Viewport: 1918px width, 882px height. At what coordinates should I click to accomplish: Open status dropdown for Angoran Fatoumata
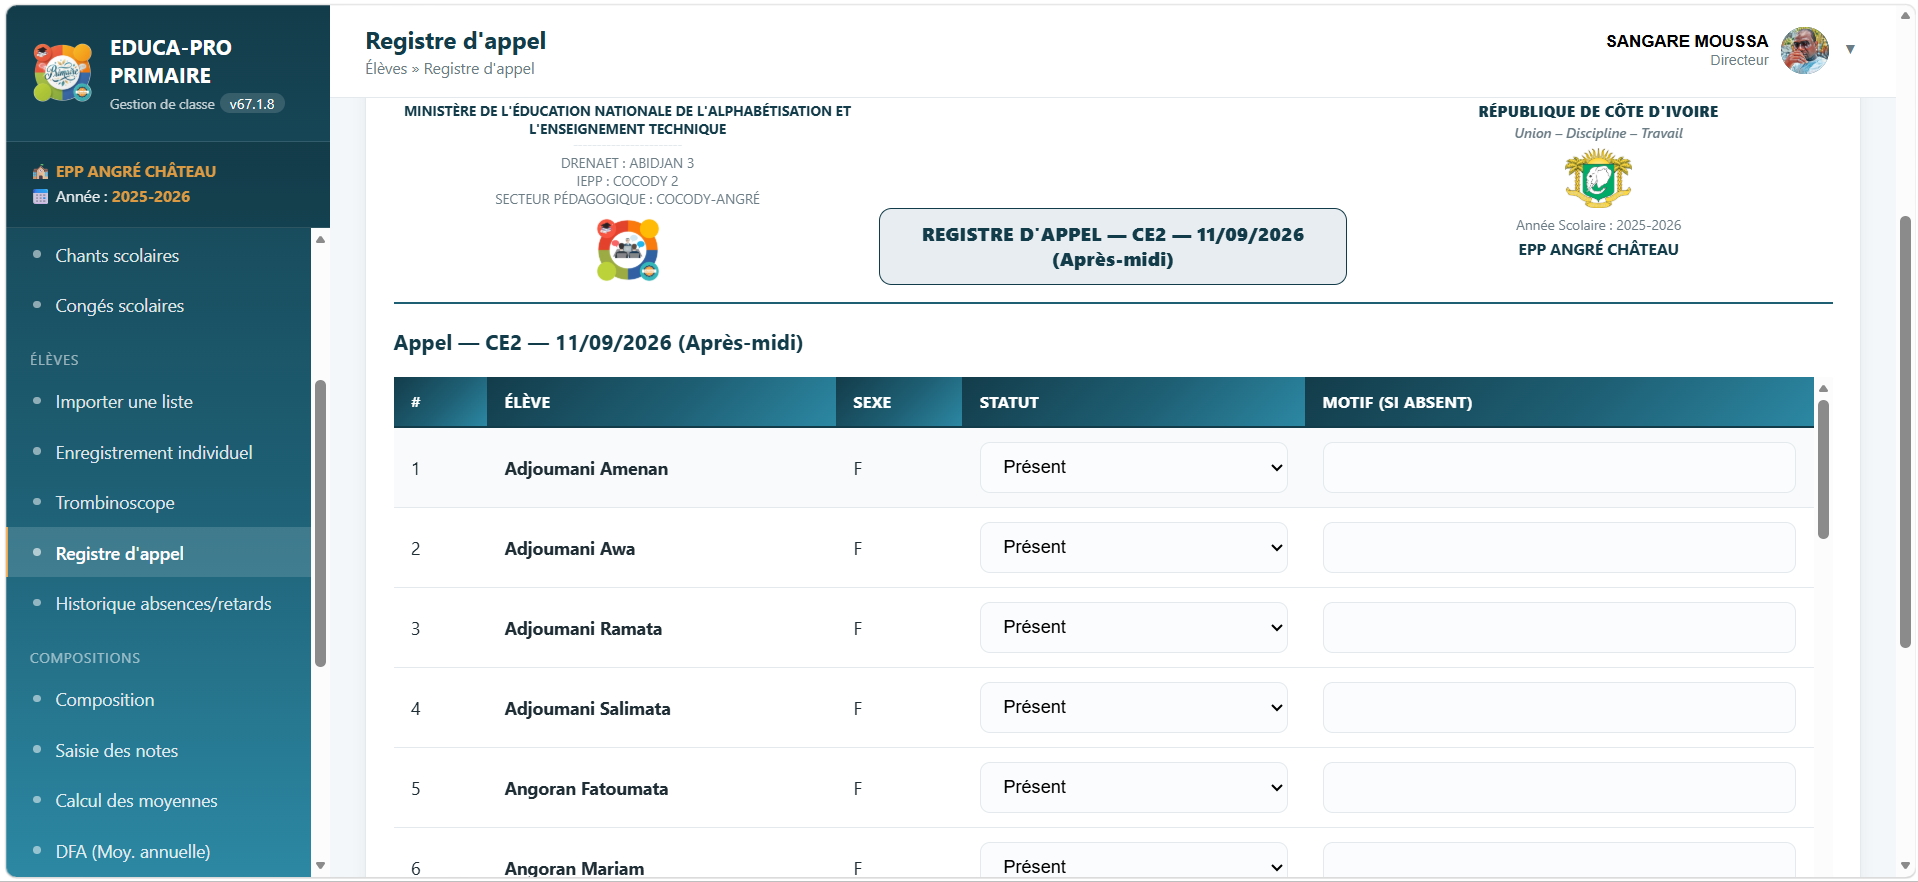pyautogui.click(x=1133, y=788)
